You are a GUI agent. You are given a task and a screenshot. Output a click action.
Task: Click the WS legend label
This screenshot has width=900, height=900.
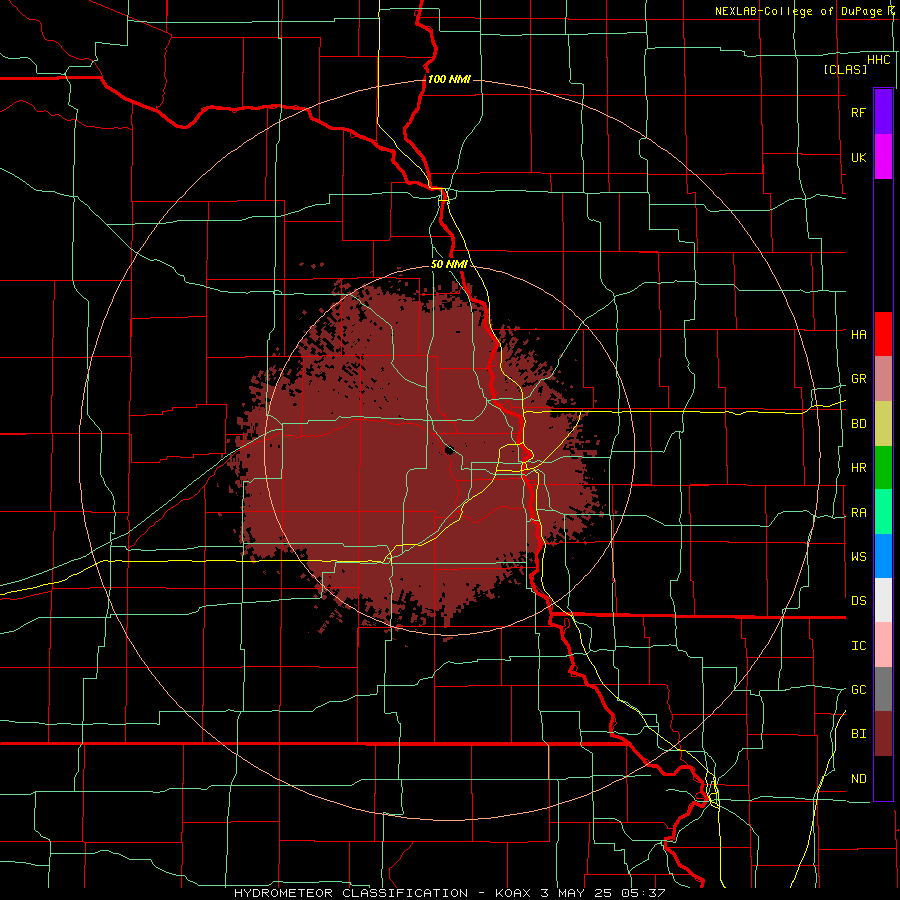(x=859, y=557)
